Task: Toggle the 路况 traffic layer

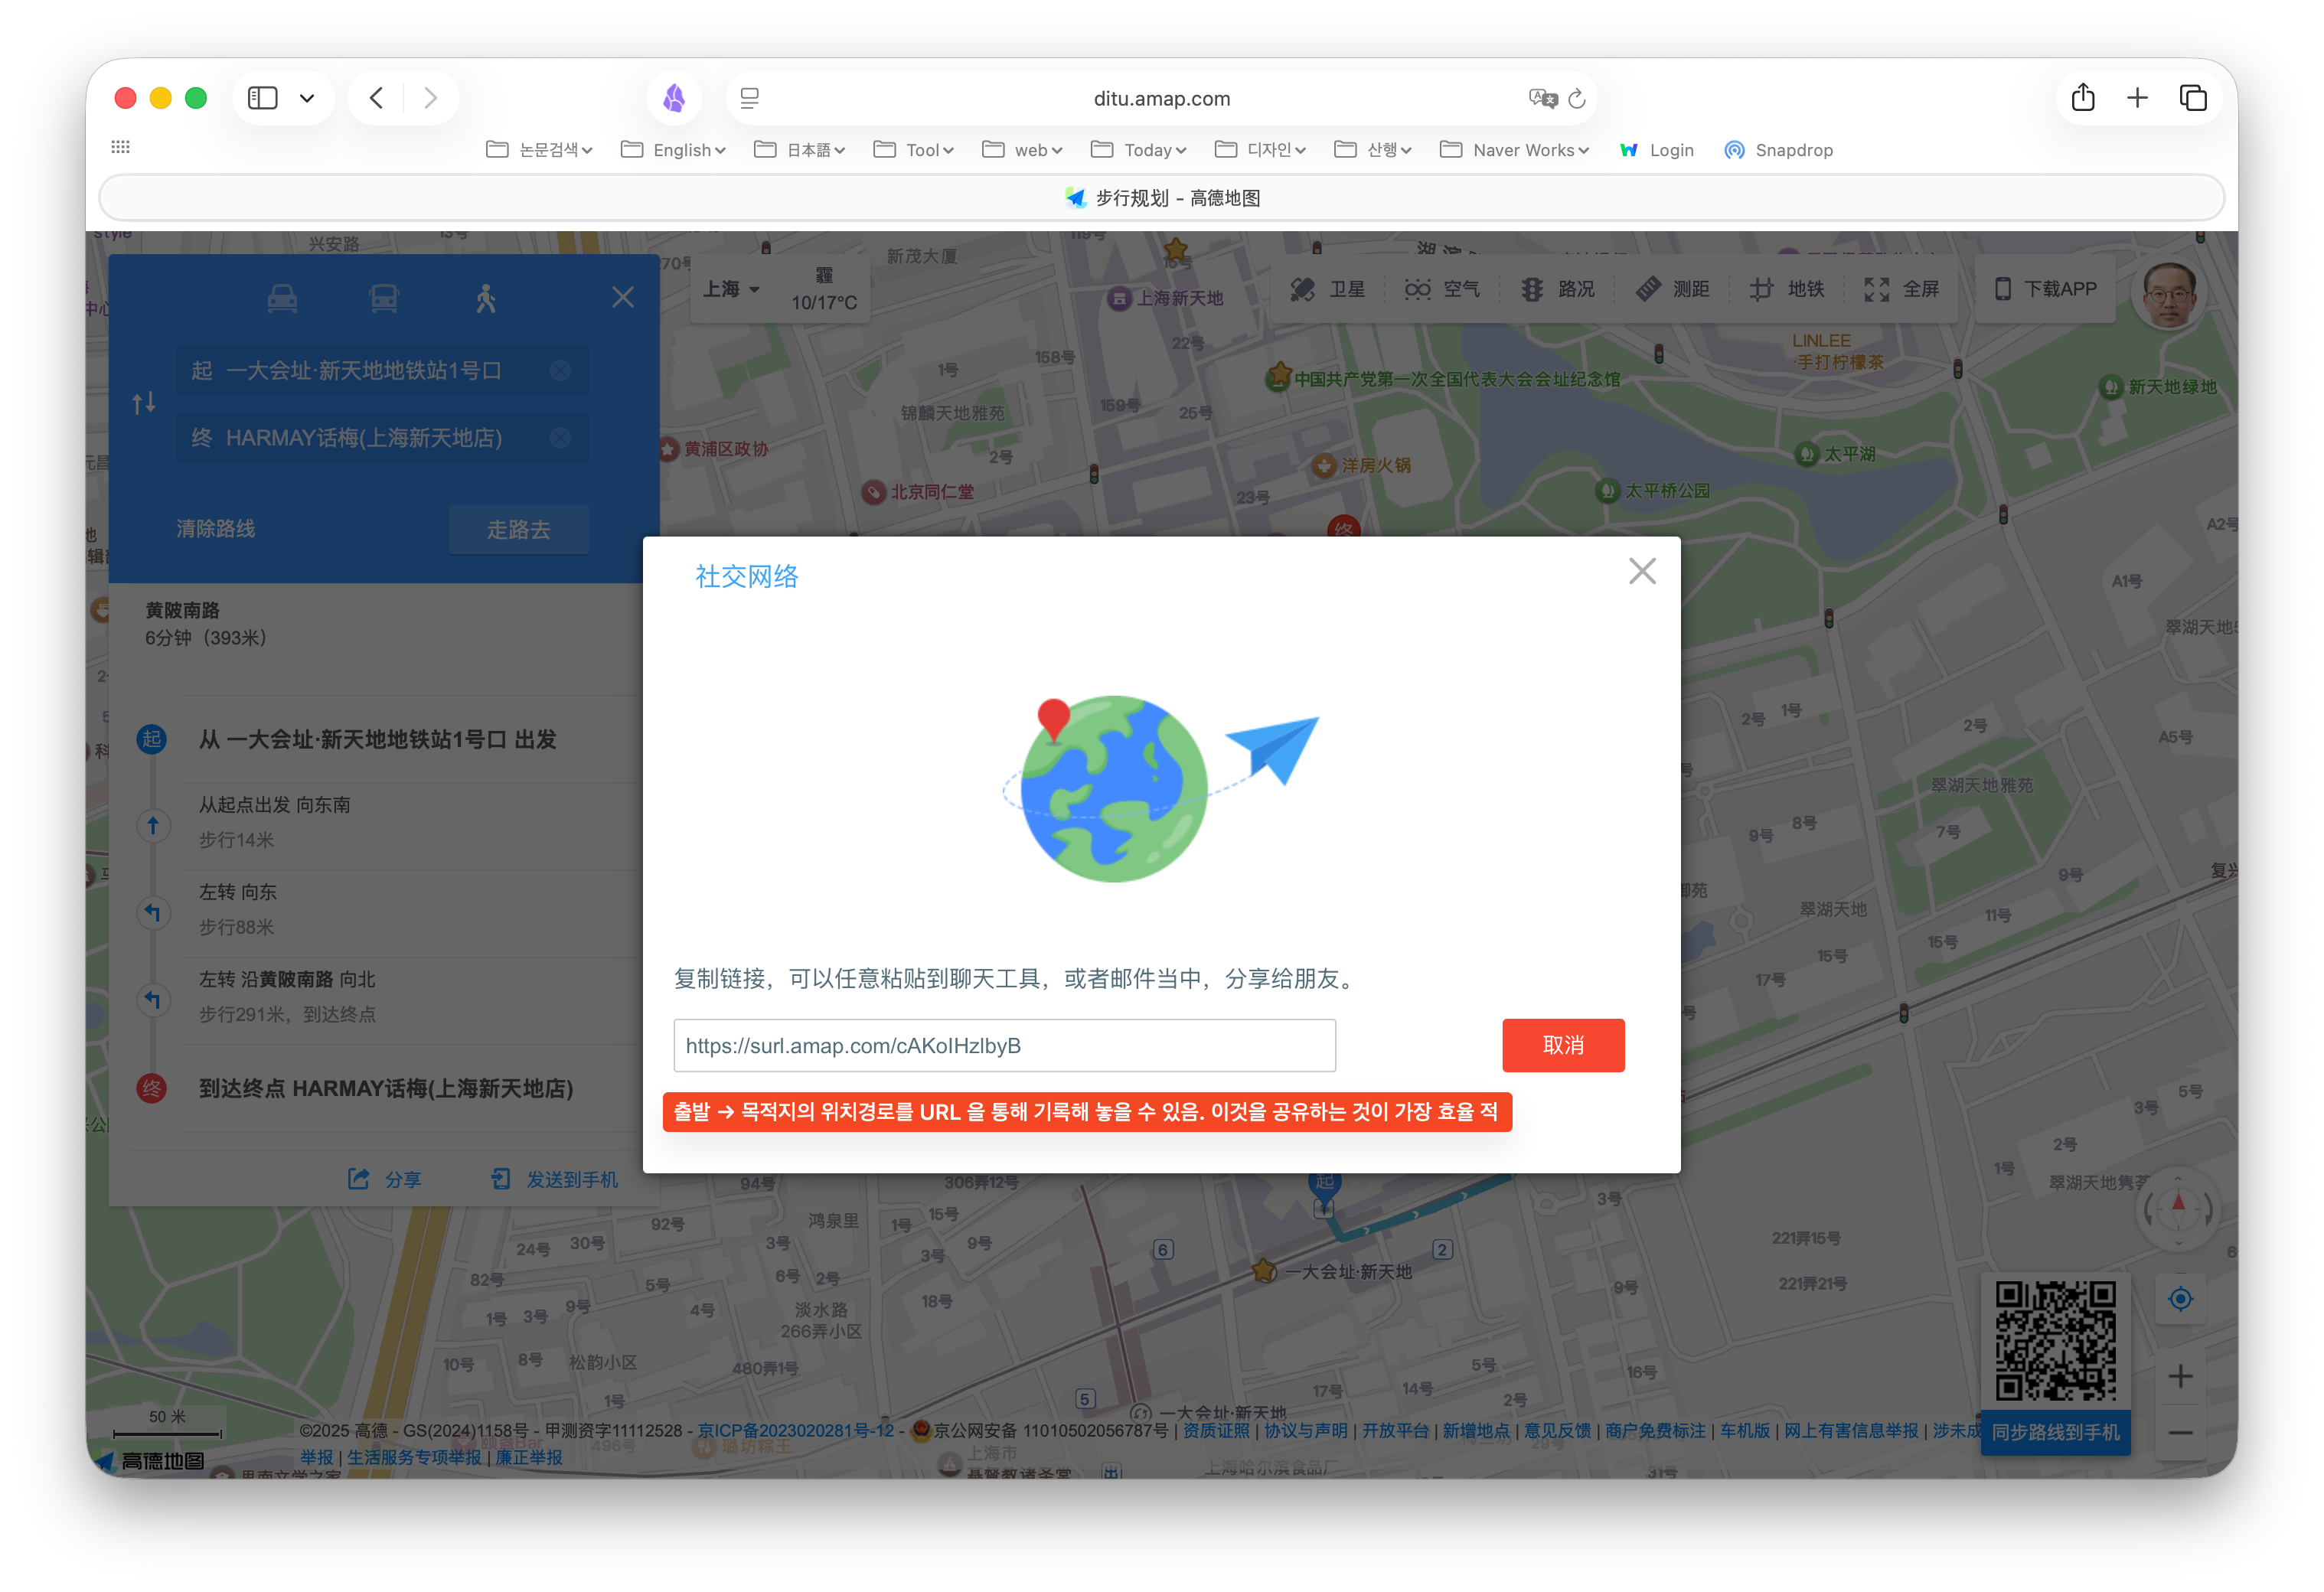Action: (x=1557, y=289)
